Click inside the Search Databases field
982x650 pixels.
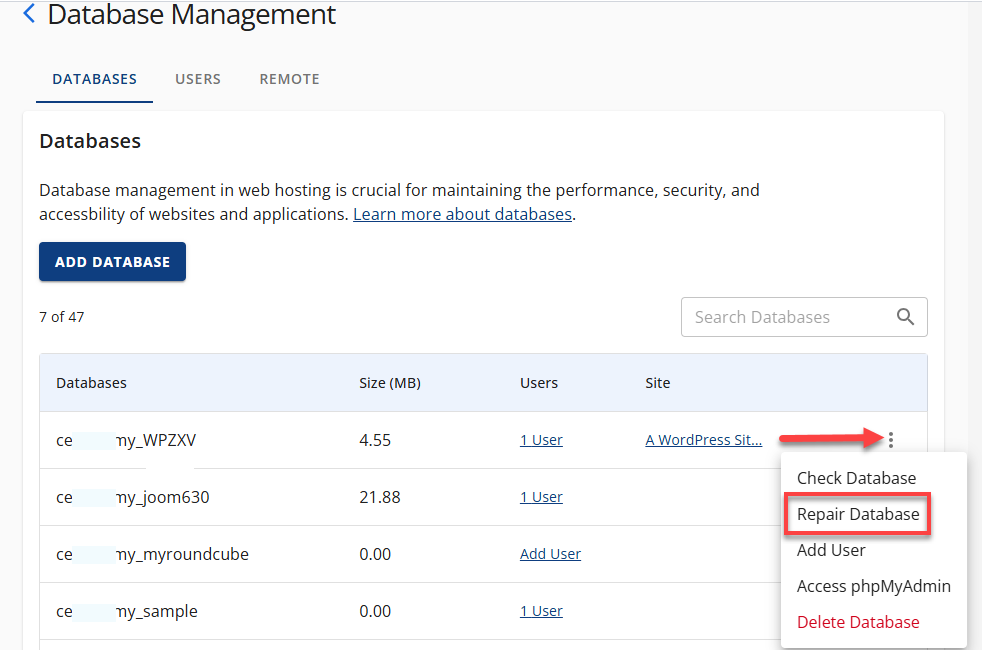click(x=780, y=316)
